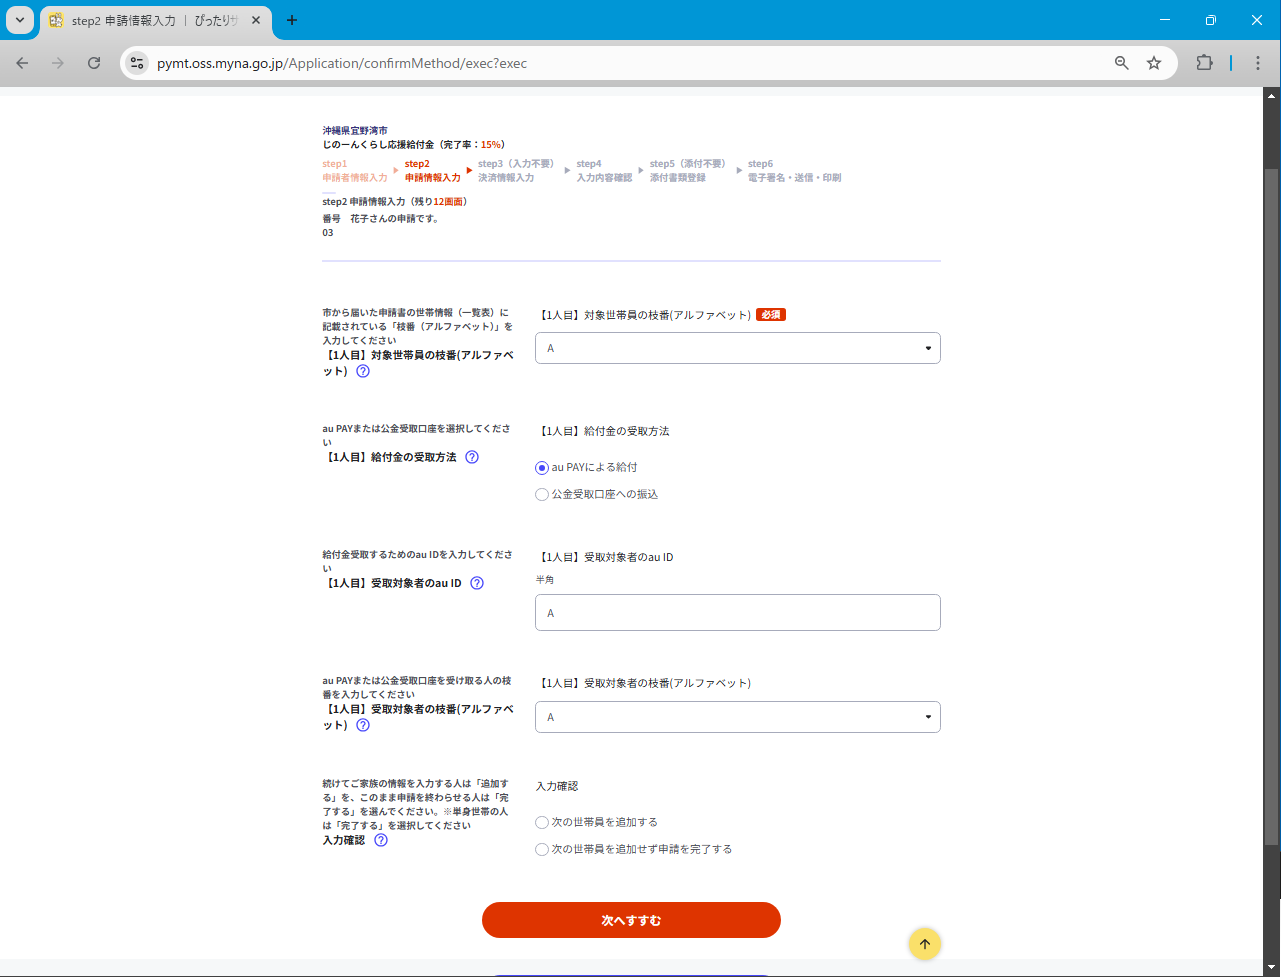Viewport: 1281px width, 977px height.
Task: Select 公金受取口座への振込 radio option
Action: [x=542, y=494]
